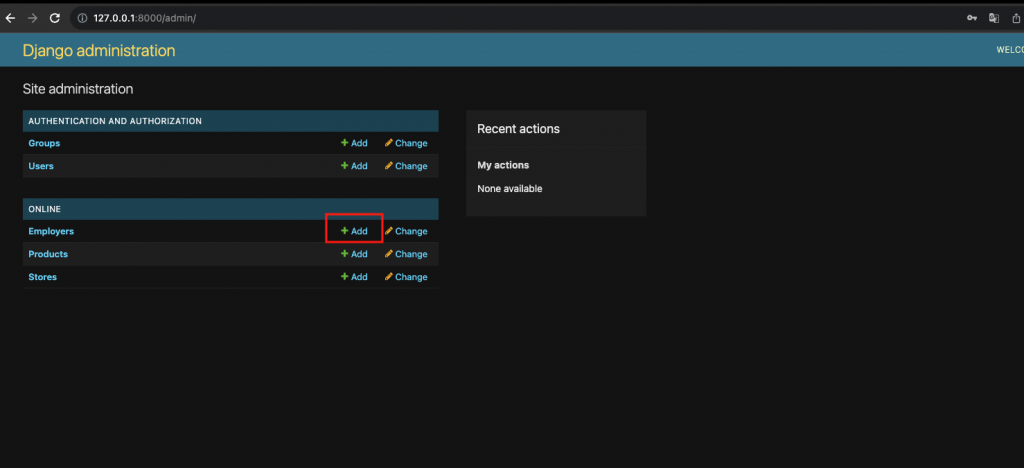Click Change for Products

(406, 255)
